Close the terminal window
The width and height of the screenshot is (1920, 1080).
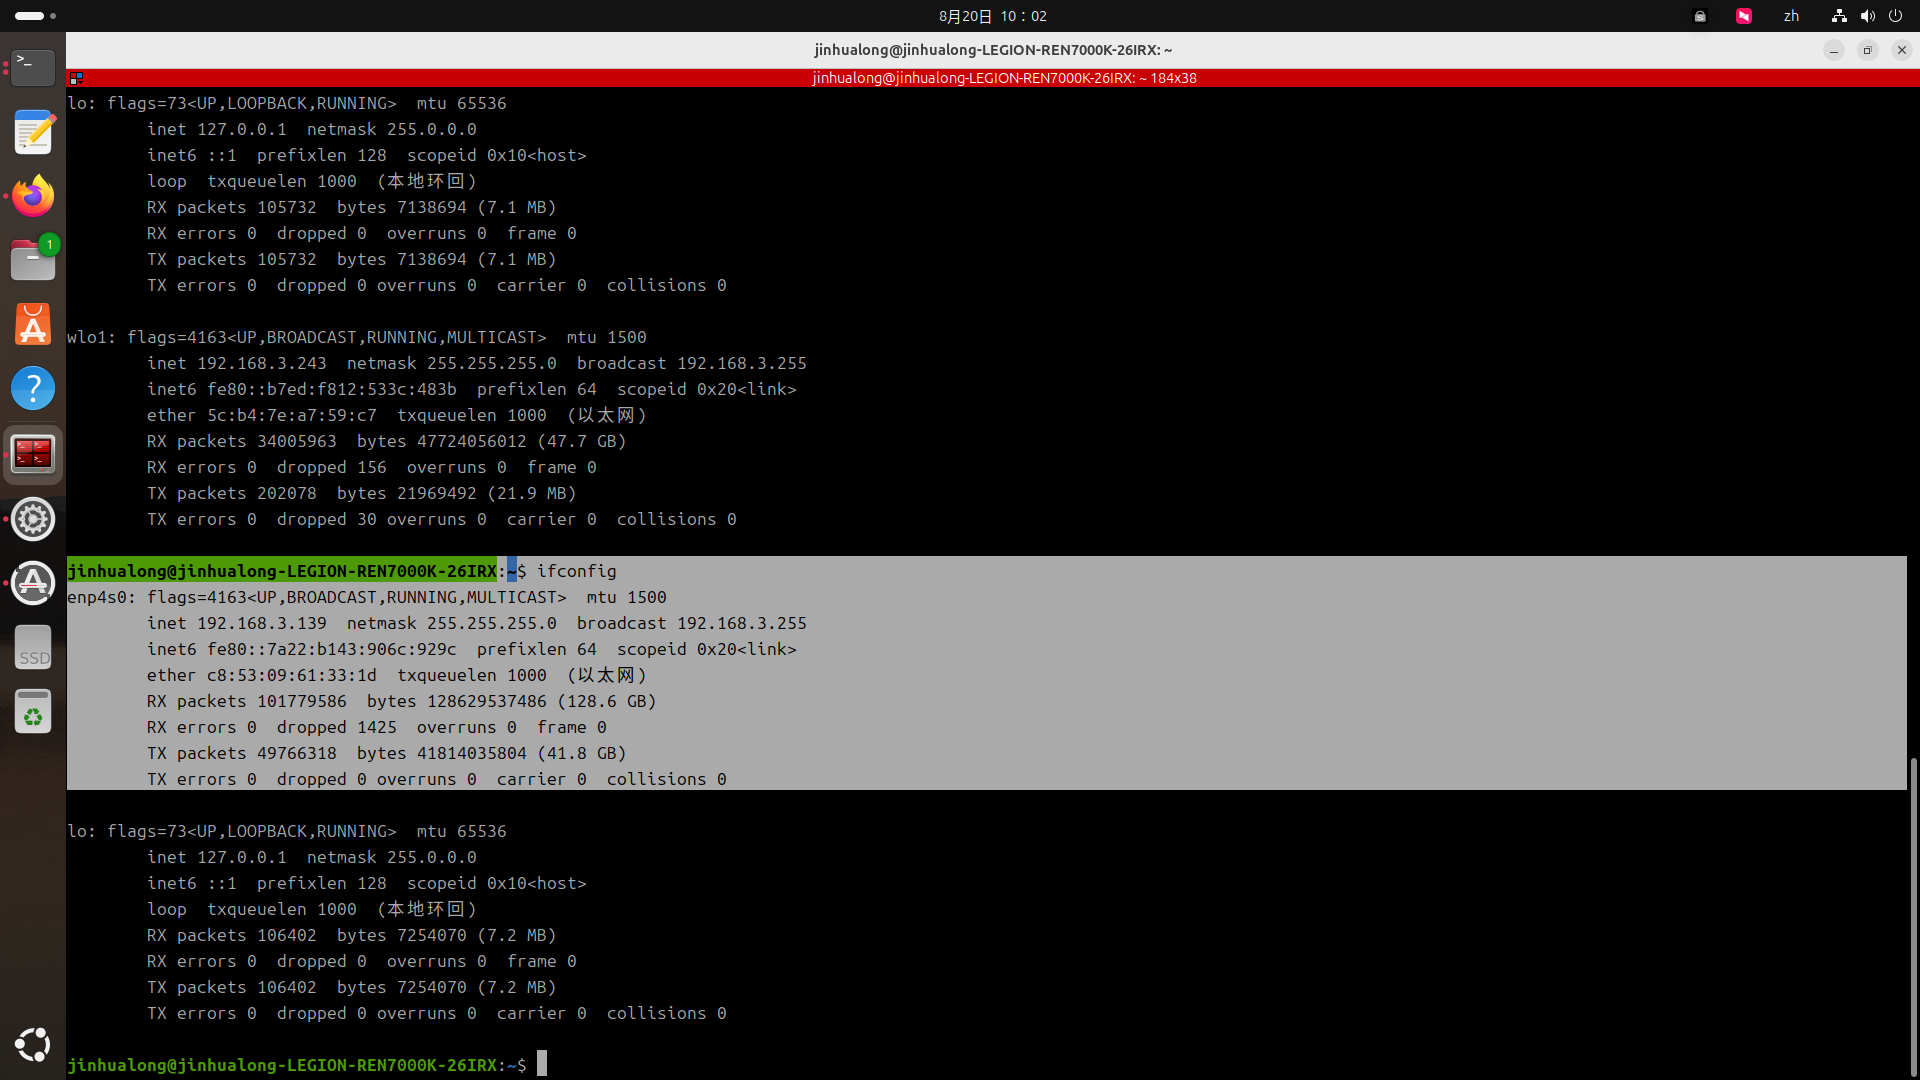pos(1901,50)
